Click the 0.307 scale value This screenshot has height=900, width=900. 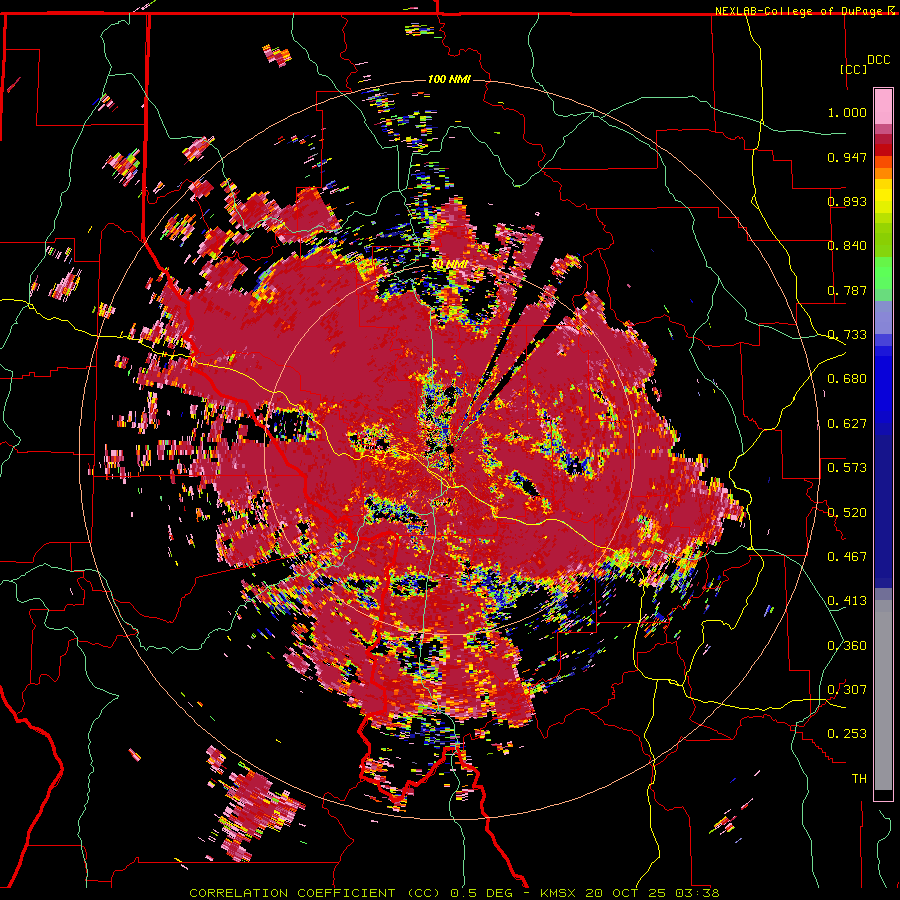(847, 689)
